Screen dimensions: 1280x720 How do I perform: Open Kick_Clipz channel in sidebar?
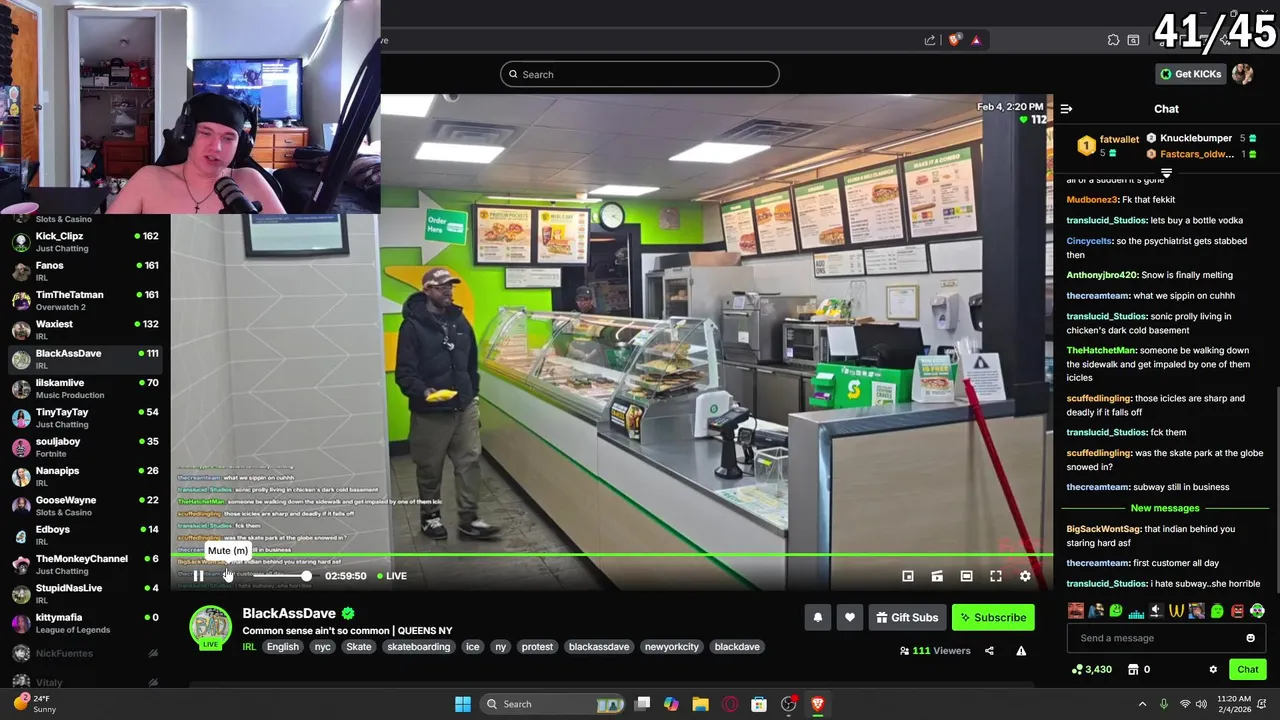(x=85, y=242)
